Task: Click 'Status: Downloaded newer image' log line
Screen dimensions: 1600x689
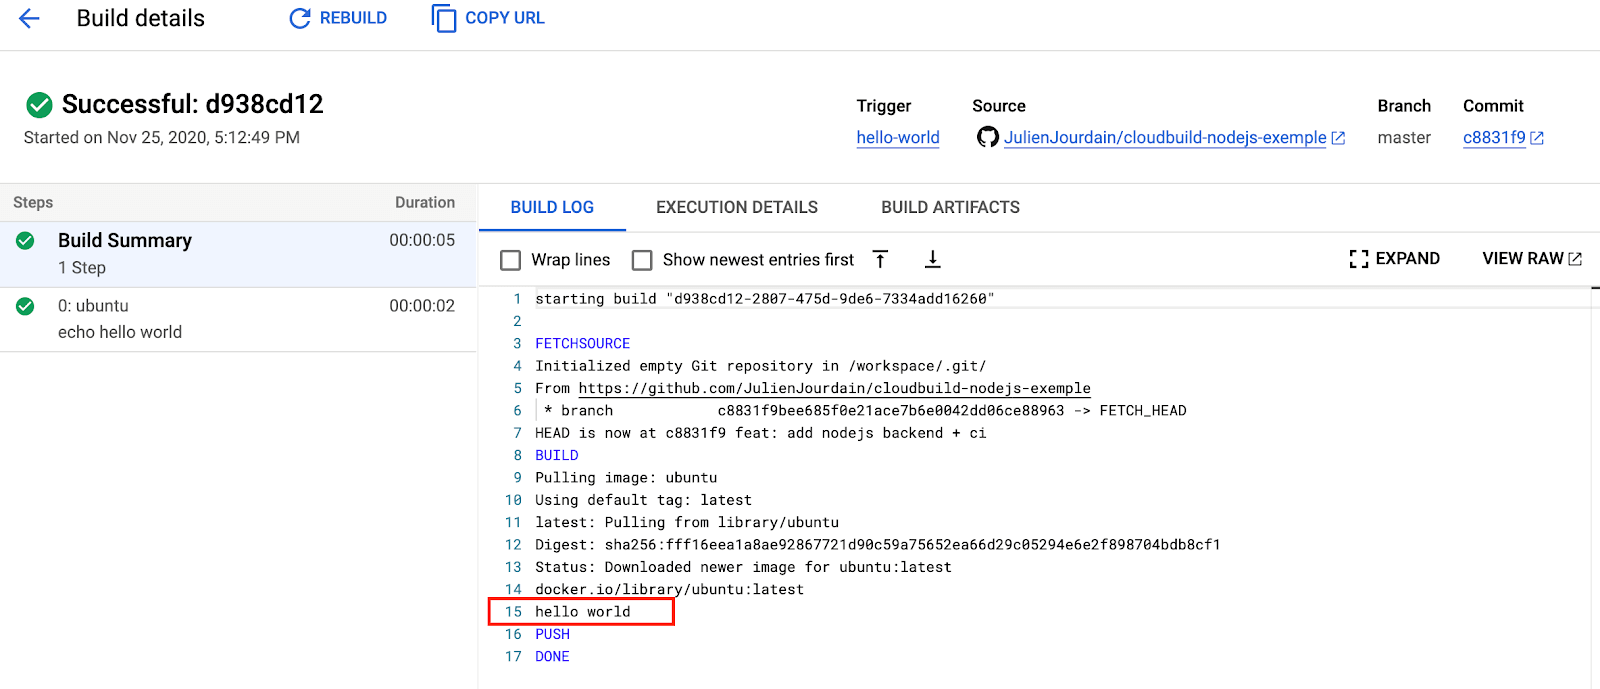Action: click(x=743, y=567)
